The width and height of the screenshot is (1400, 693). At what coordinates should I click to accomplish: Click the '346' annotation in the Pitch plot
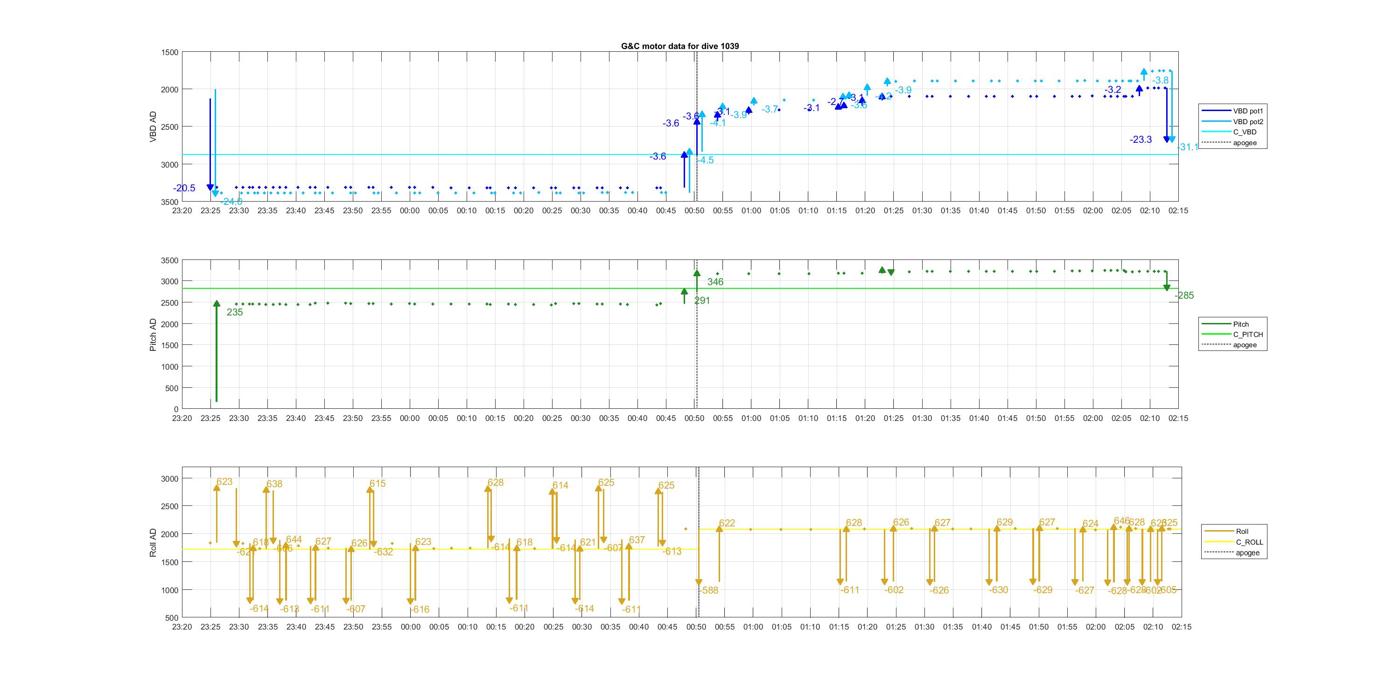(x=715, y=282)
